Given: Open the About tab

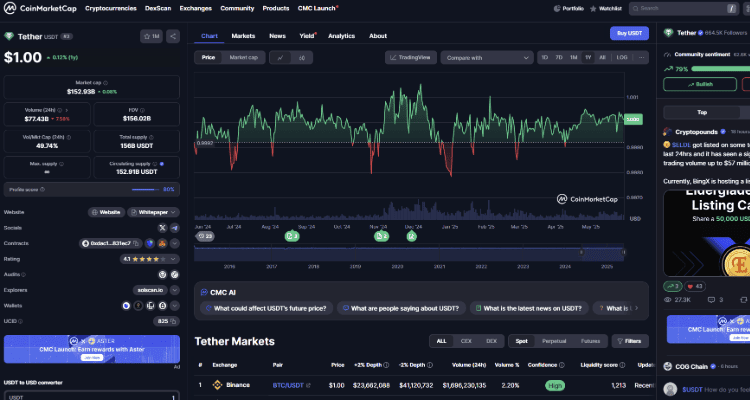Looking at the screenshot, I should (378, 36).
